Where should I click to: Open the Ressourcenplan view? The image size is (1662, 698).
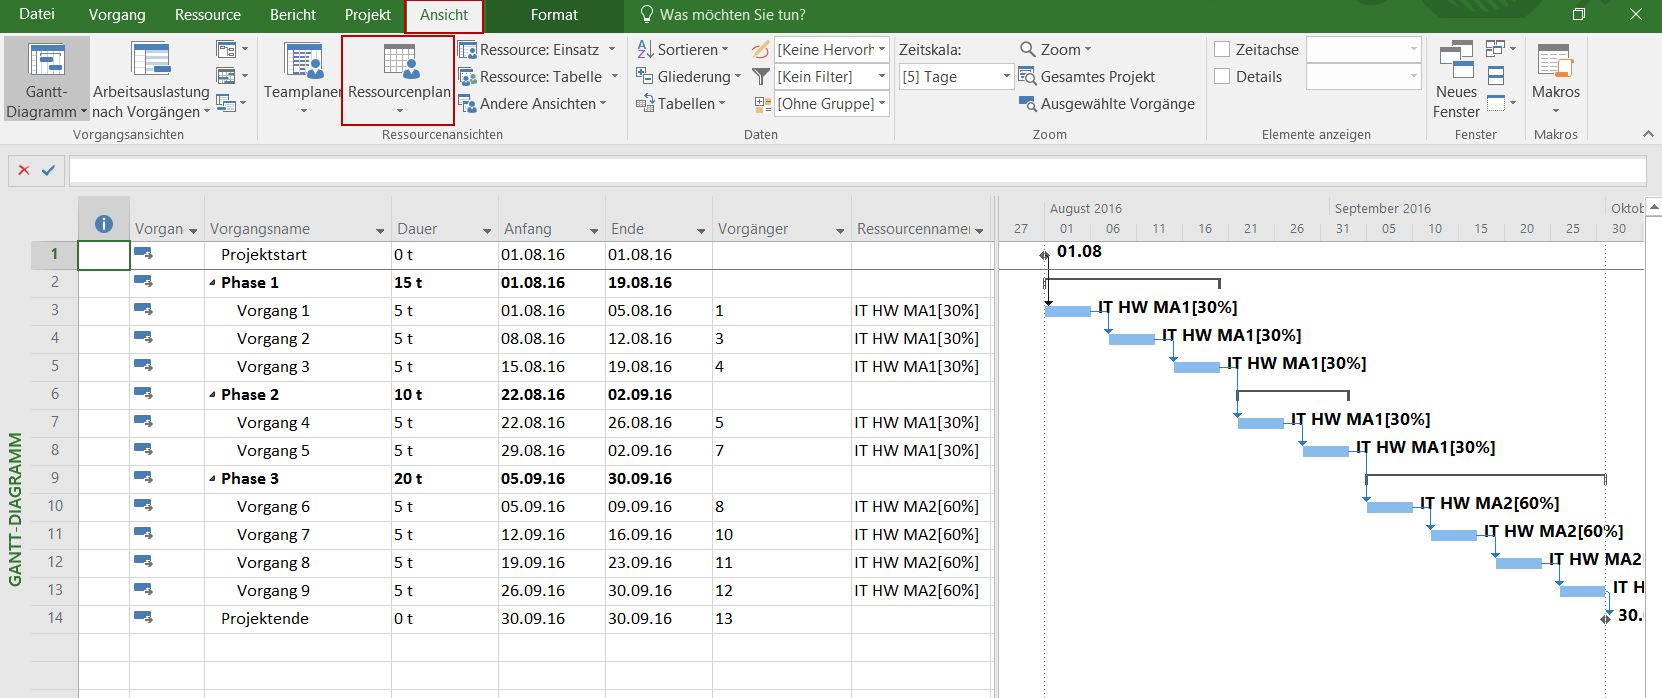click(x=399, y=62)
